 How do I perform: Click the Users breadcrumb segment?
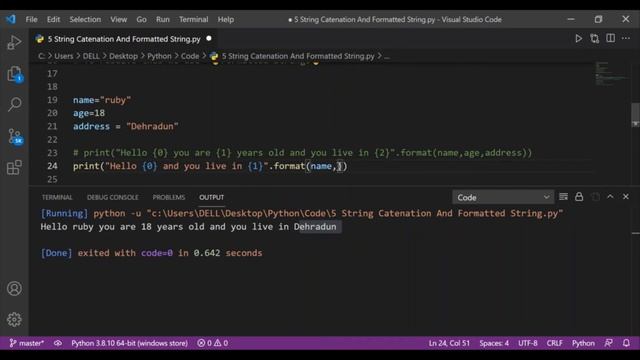click(64, 56)
